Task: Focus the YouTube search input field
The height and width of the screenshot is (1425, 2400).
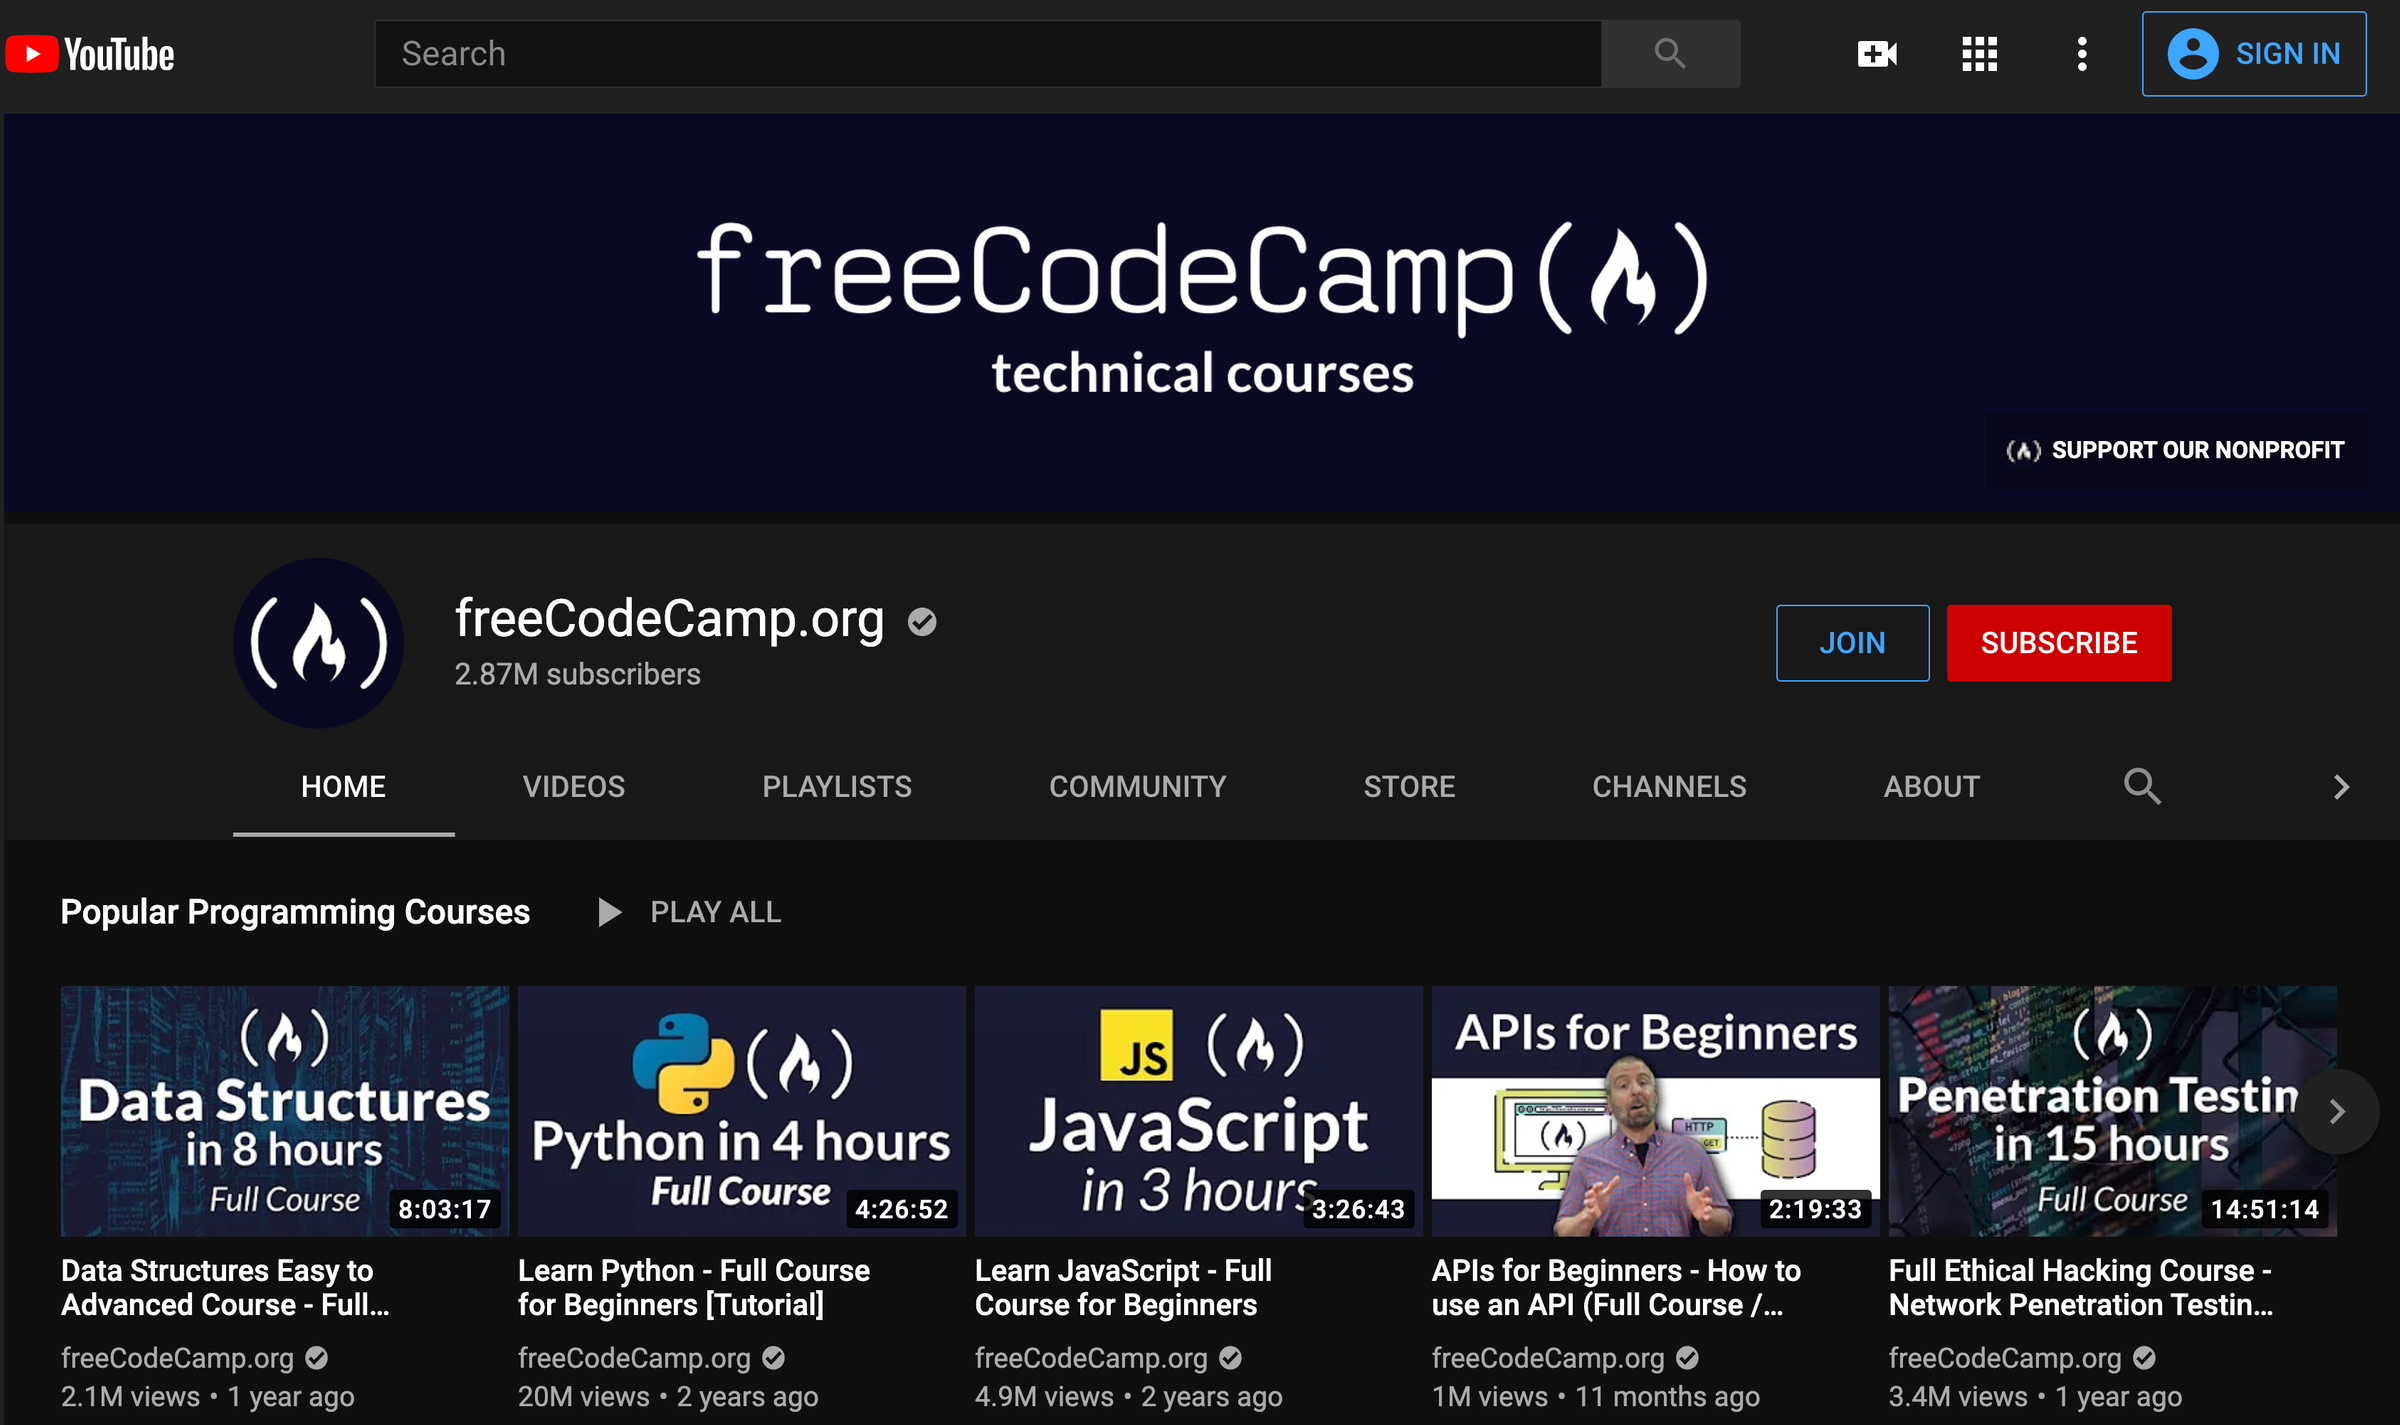Action: 986,54
